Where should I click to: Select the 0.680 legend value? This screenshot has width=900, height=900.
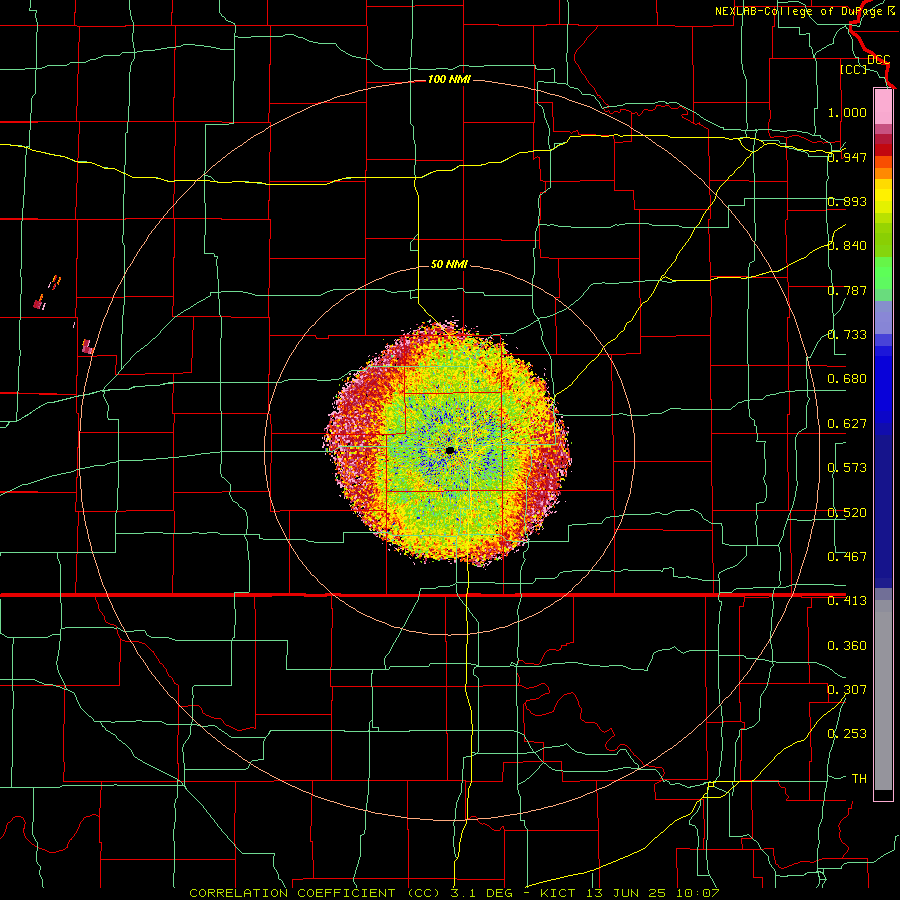click(847, 378)
